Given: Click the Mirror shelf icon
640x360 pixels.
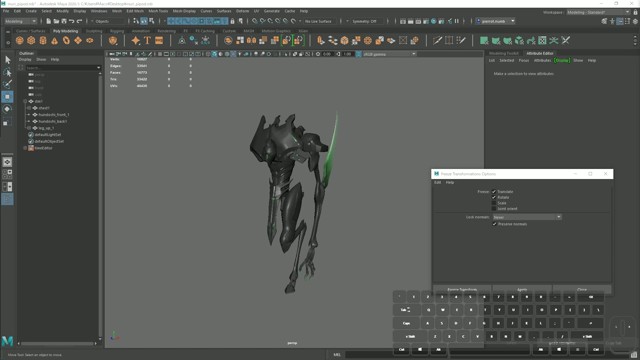Looking at the screenshot, I should (x=251, y=40).
